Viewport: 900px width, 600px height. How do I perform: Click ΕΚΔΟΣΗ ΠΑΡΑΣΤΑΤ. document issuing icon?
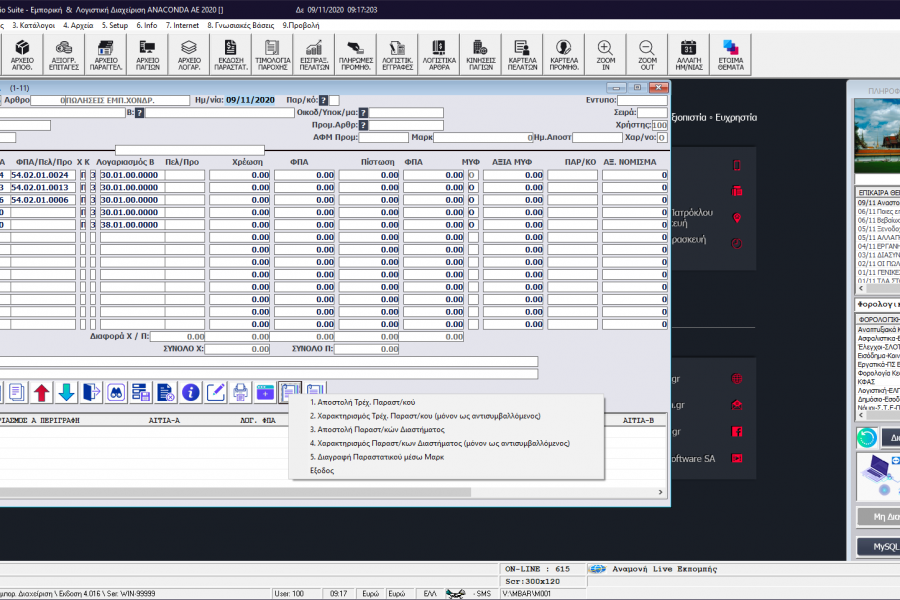pyautogui.click(x=231, y=55)
